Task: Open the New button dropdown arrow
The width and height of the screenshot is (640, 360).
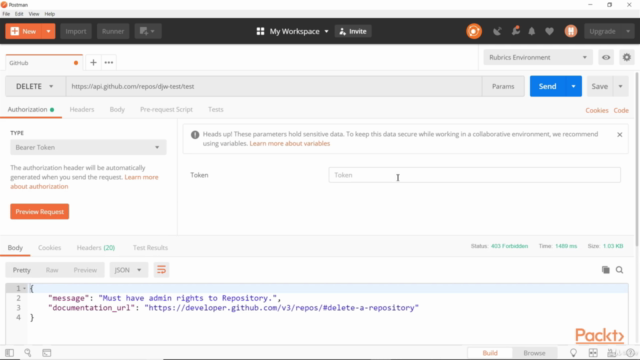Action: (48, 31)
